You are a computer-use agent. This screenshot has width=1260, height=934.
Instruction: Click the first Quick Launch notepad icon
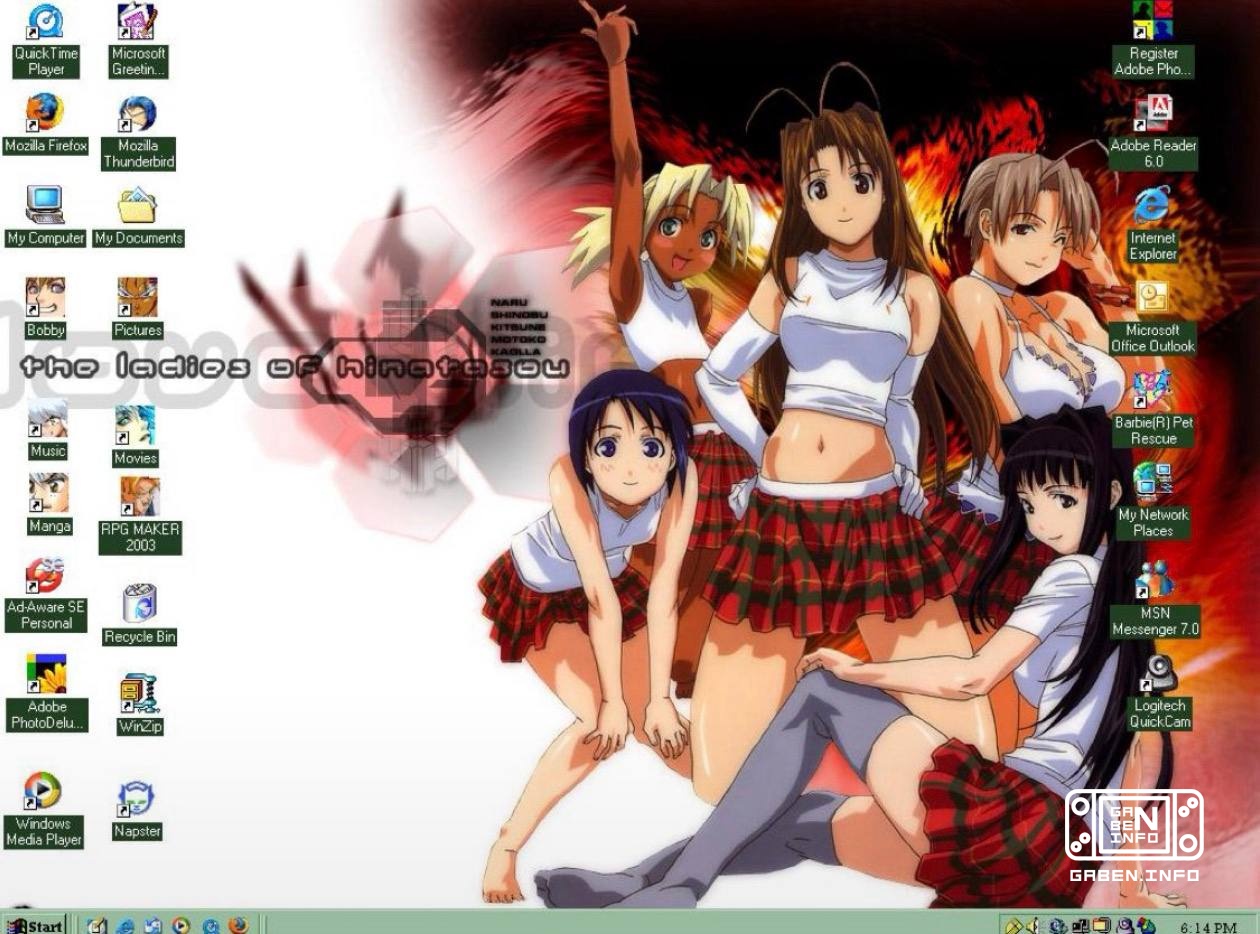pyautogui.click(x=96, y=925)
